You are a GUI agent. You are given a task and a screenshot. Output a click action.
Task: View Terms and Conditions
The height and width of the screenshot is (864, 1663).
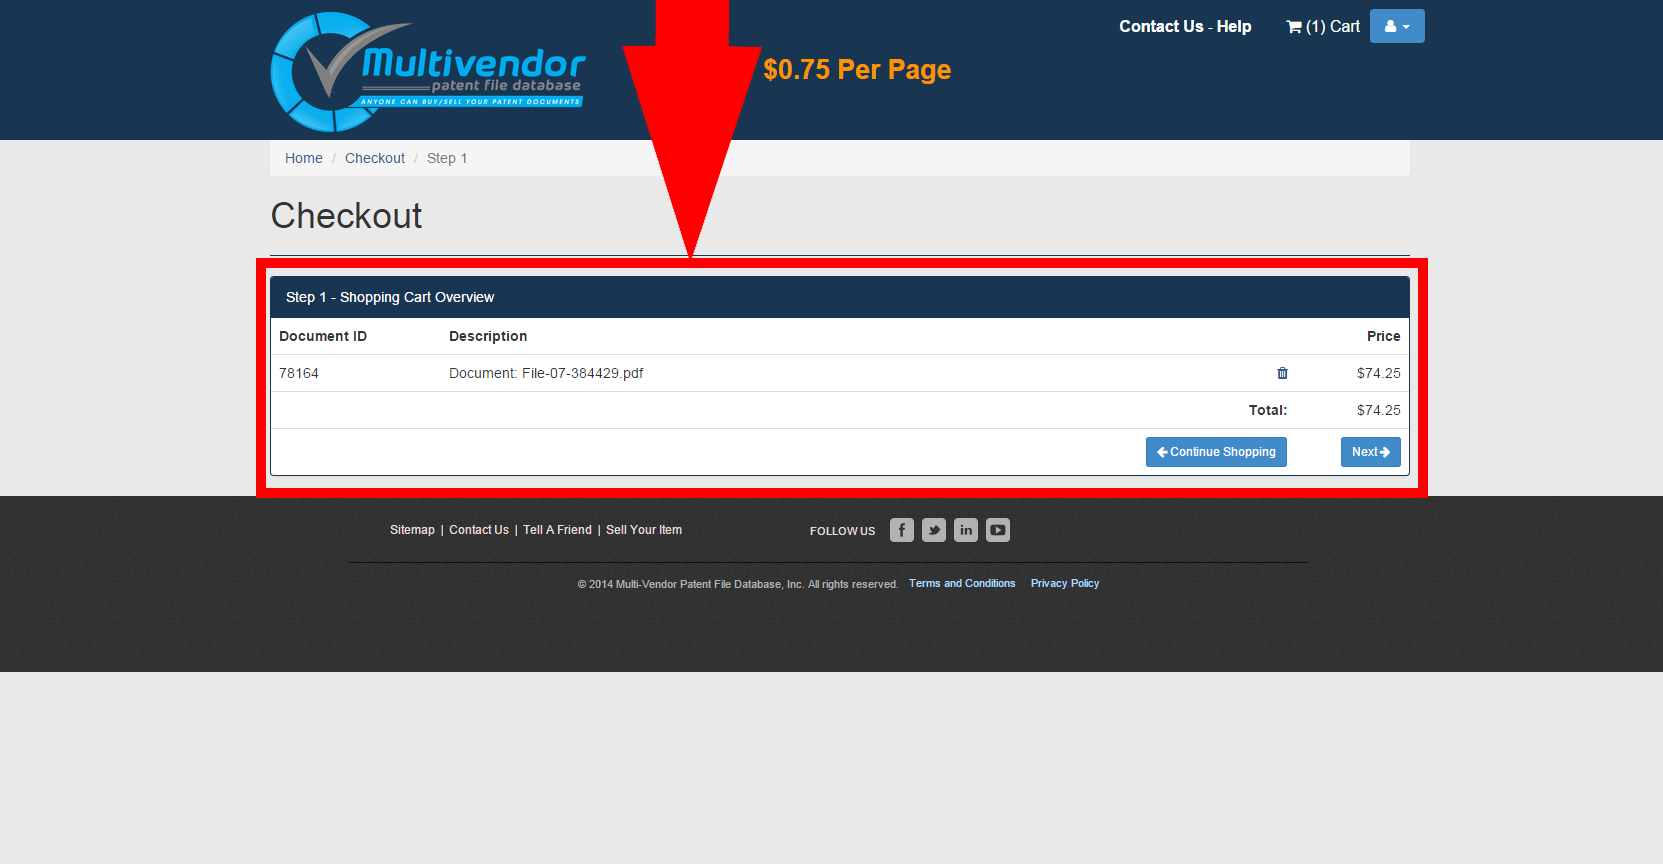[961, 584]
